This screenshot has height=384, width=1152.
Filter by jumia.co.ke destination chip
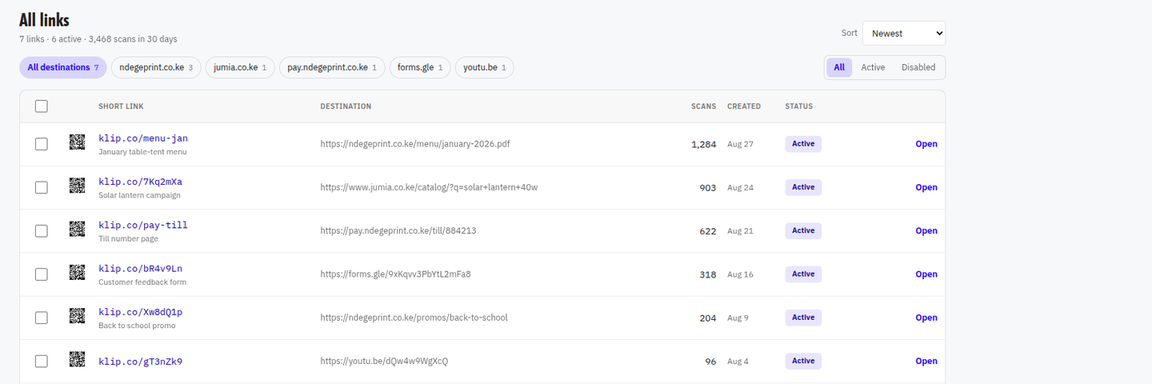click(x=240, y=68)
